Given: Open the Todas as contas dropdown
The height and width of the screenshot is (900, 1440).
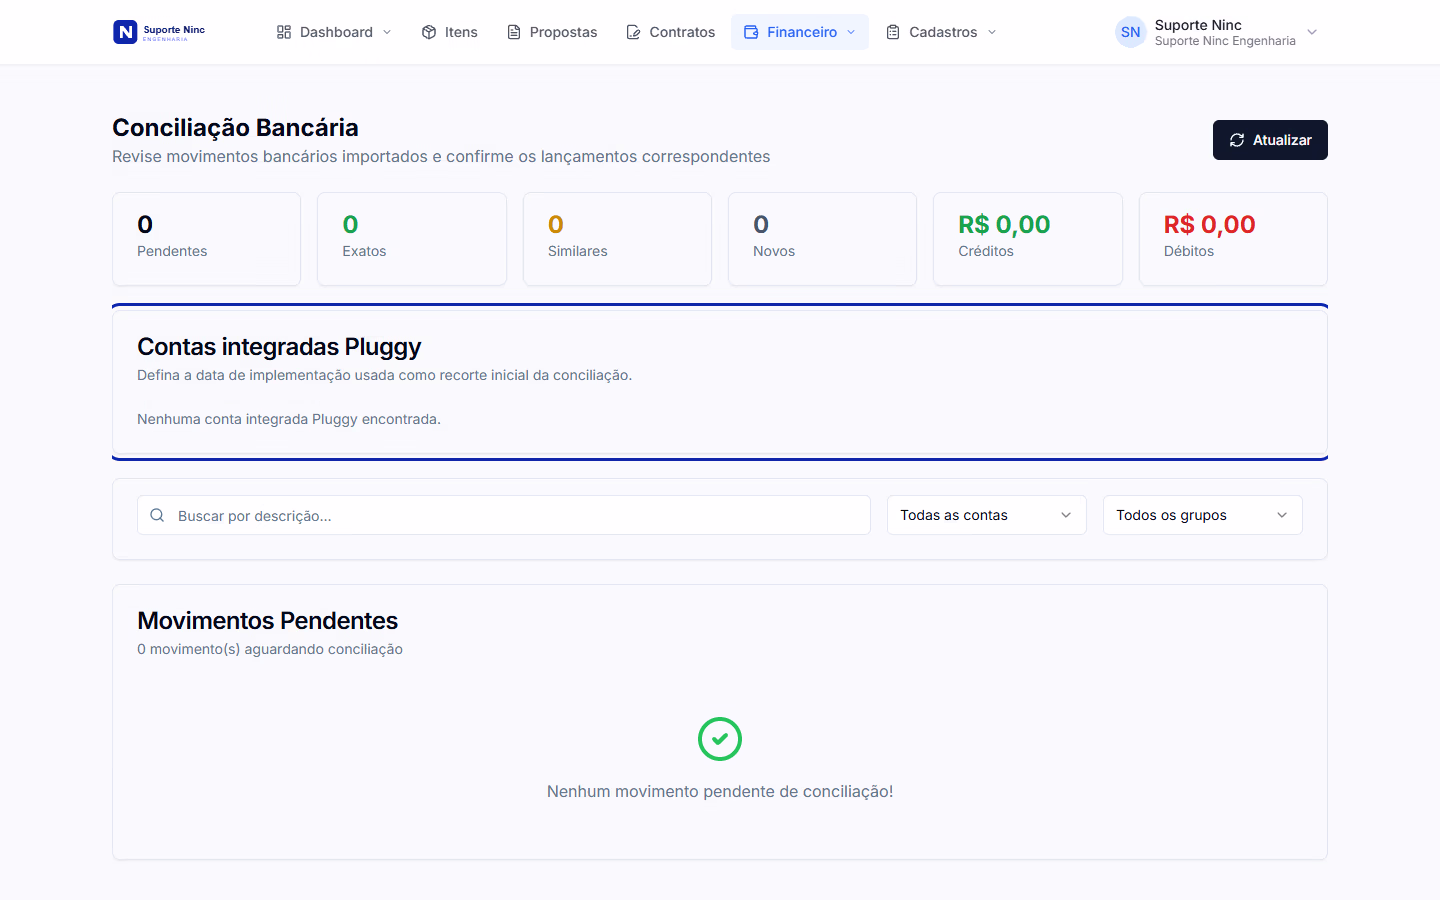Looking at the screenshot, I should pos(987,515).
